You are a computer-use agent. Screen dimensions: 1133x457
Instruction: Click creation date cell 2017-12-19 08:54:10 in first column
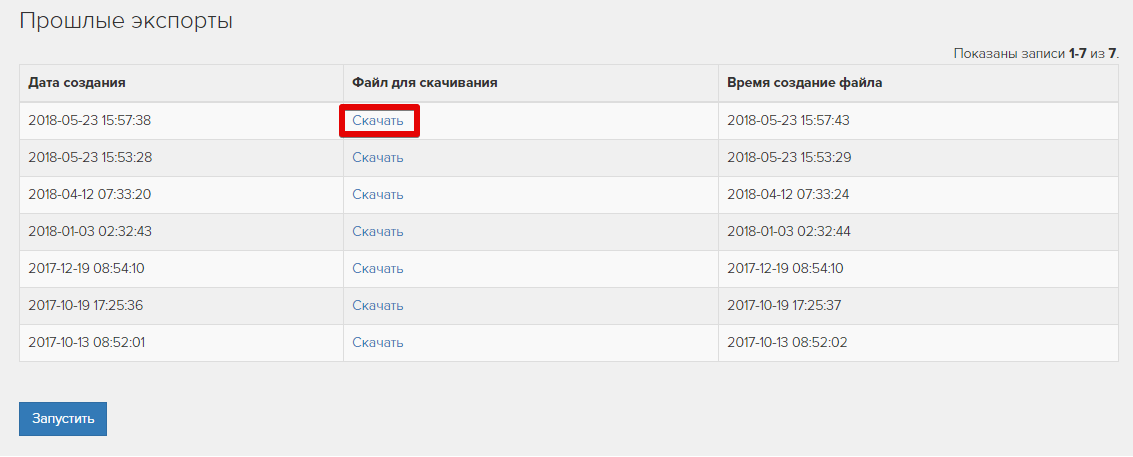point(86,269)
